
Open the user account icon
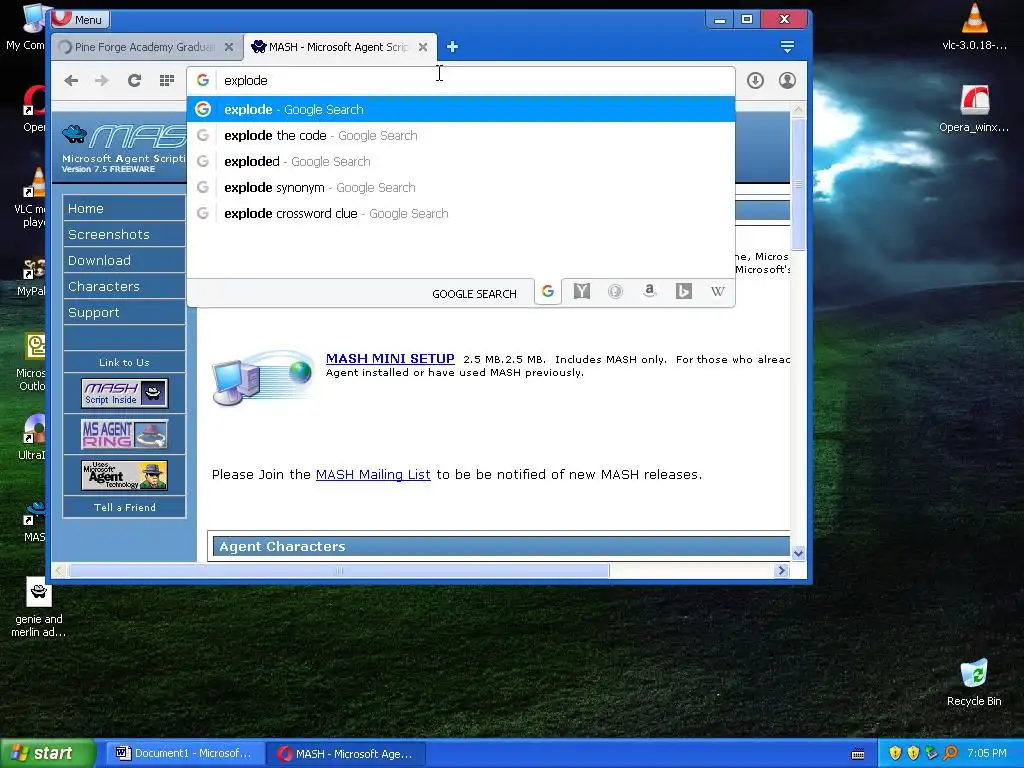click(787, 80)
